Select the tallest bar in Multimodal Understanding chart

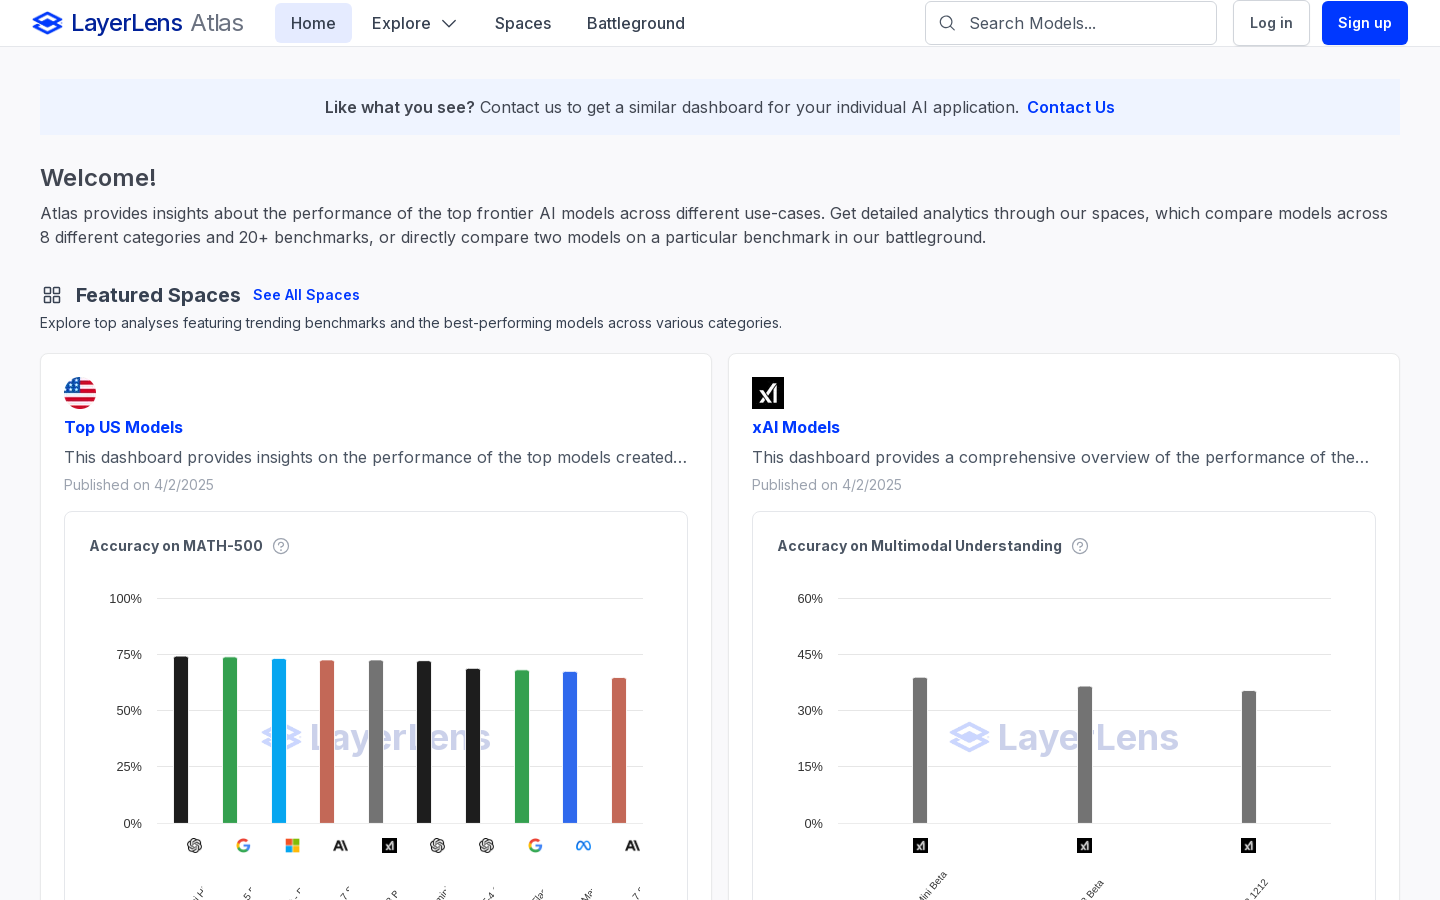point(920,750)
